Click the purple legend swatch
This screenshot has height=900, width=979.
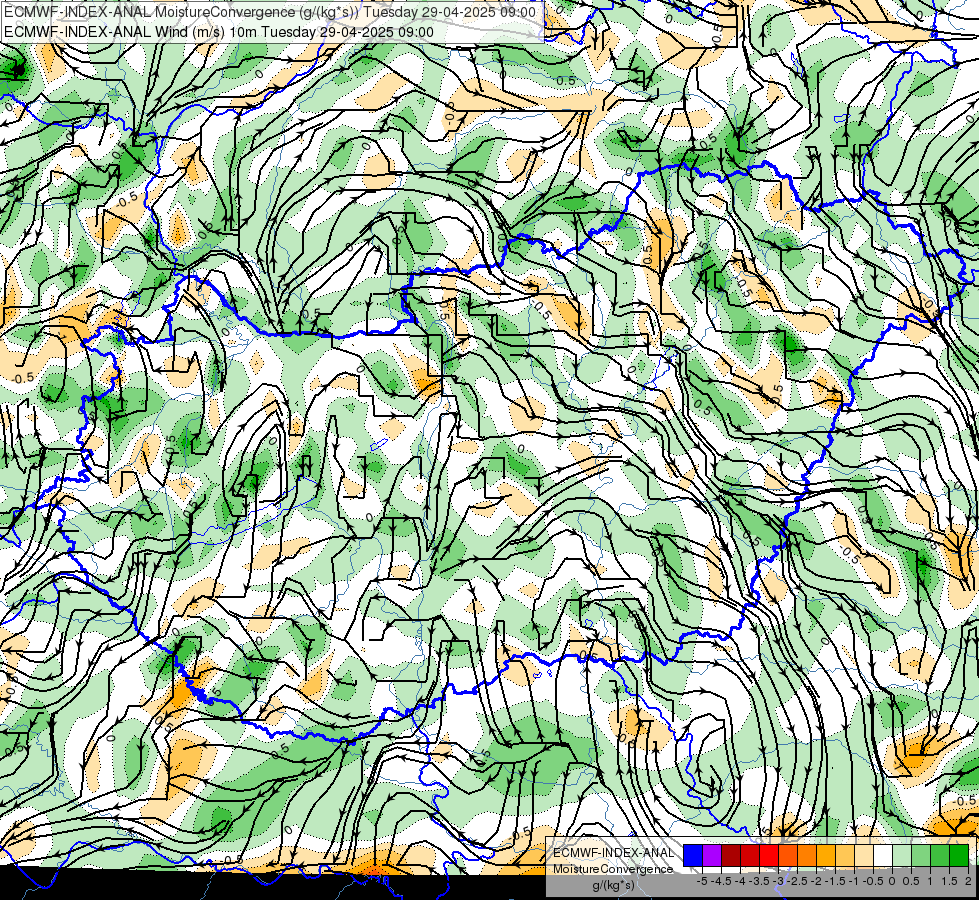click(x=712, y=855)
